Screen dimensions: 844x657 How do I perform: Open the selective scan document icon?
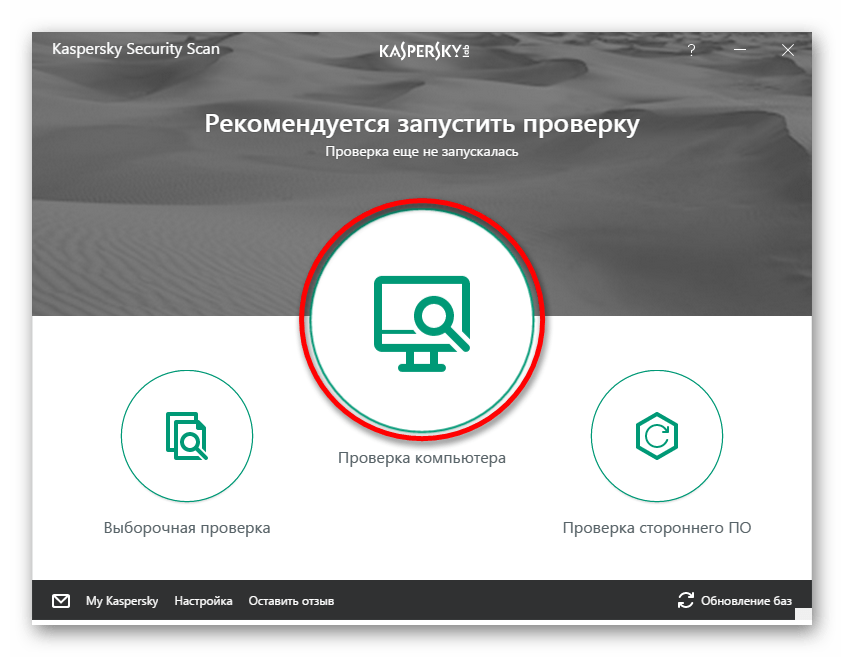pyautogui.click(x=186, y=436)
